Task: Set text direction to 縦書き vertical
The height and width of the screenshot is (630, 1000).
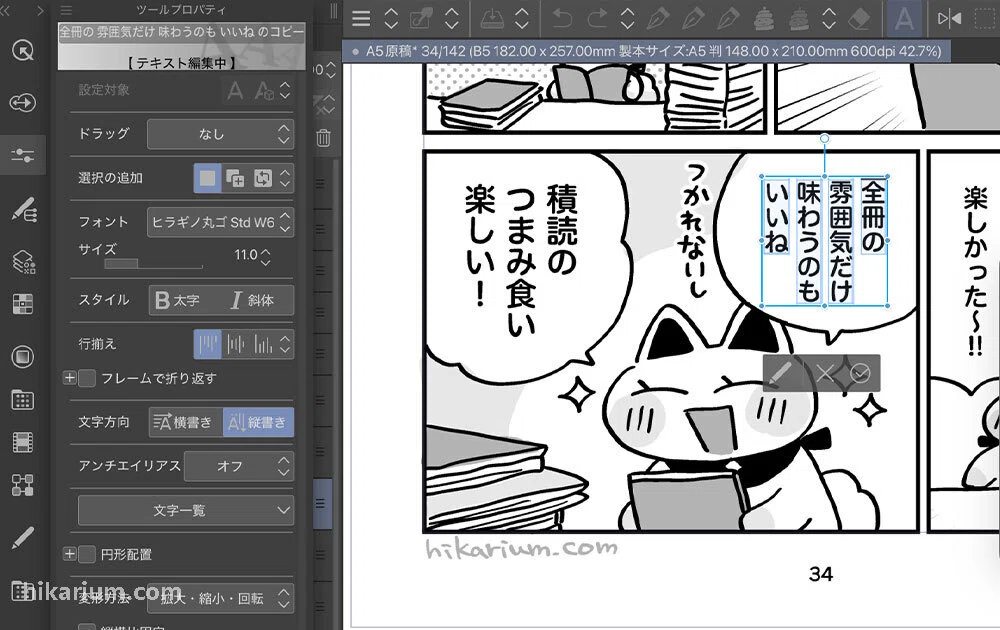Action: point(258,422)
